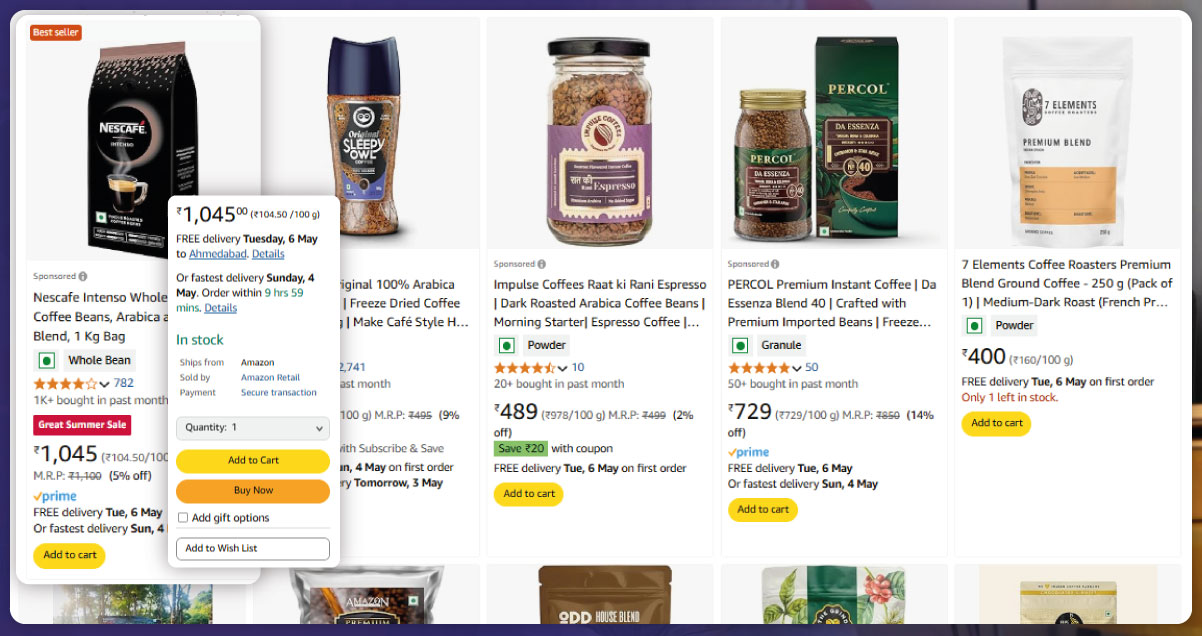Viewport: 1202px width, 636px height.
Task: Open the Ahmedabad delivery location link
Action: click(x=217, y=254)
